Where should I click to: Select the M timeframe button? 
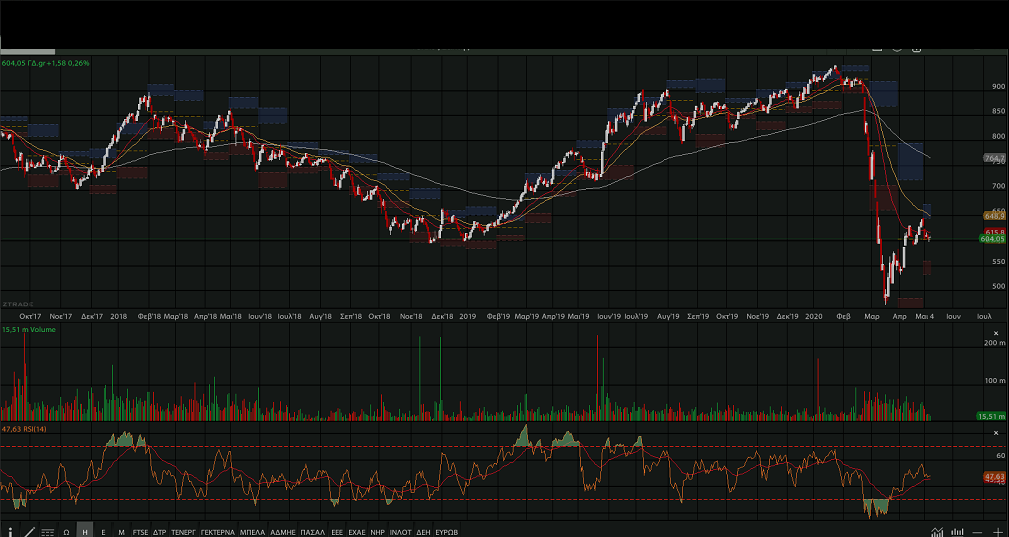(x=121, y=532)
